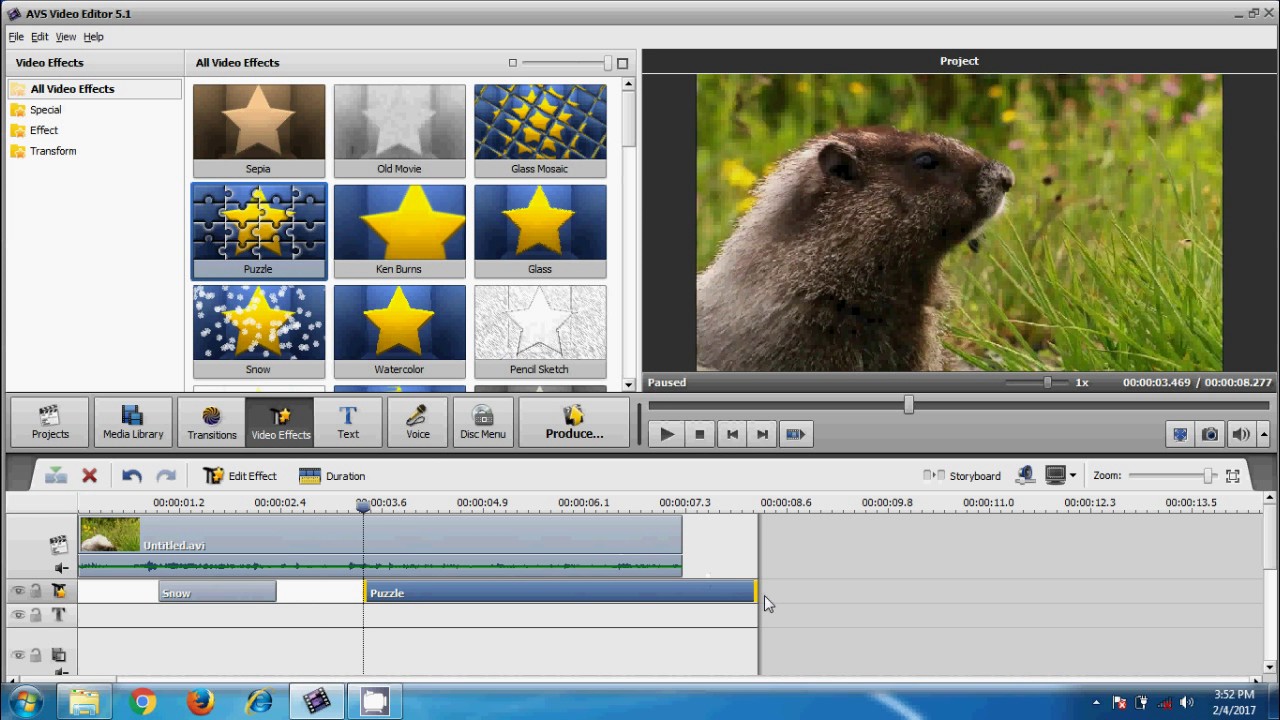Click the Edit Effect button
Viewport: 1280px width, 720px height.
tap(240, 476)
